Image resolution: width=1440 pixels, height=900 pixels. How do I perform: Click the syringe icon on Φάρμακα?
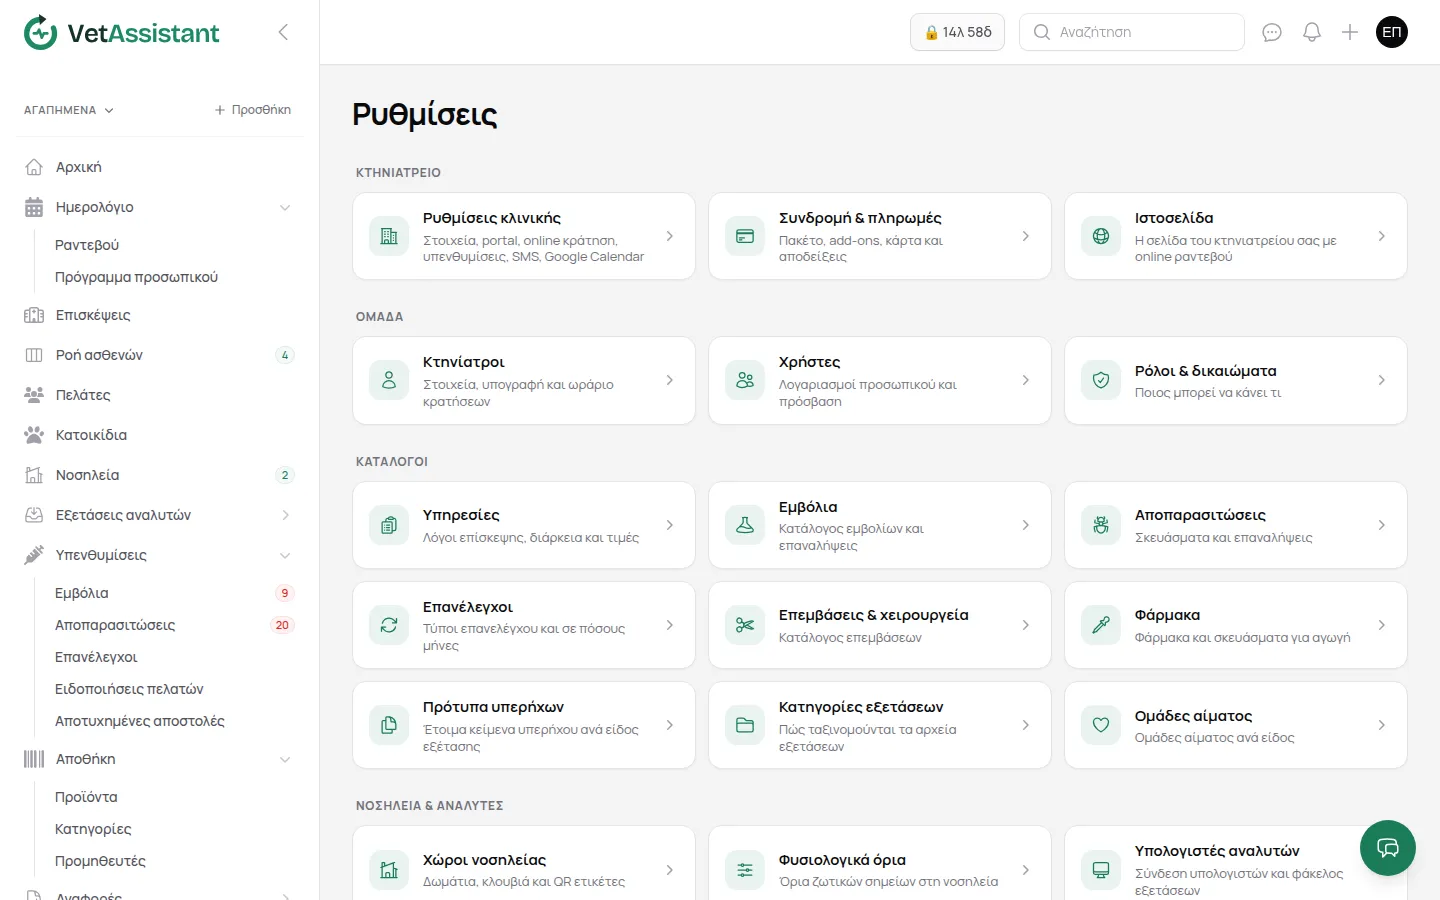click(1101, 625)
